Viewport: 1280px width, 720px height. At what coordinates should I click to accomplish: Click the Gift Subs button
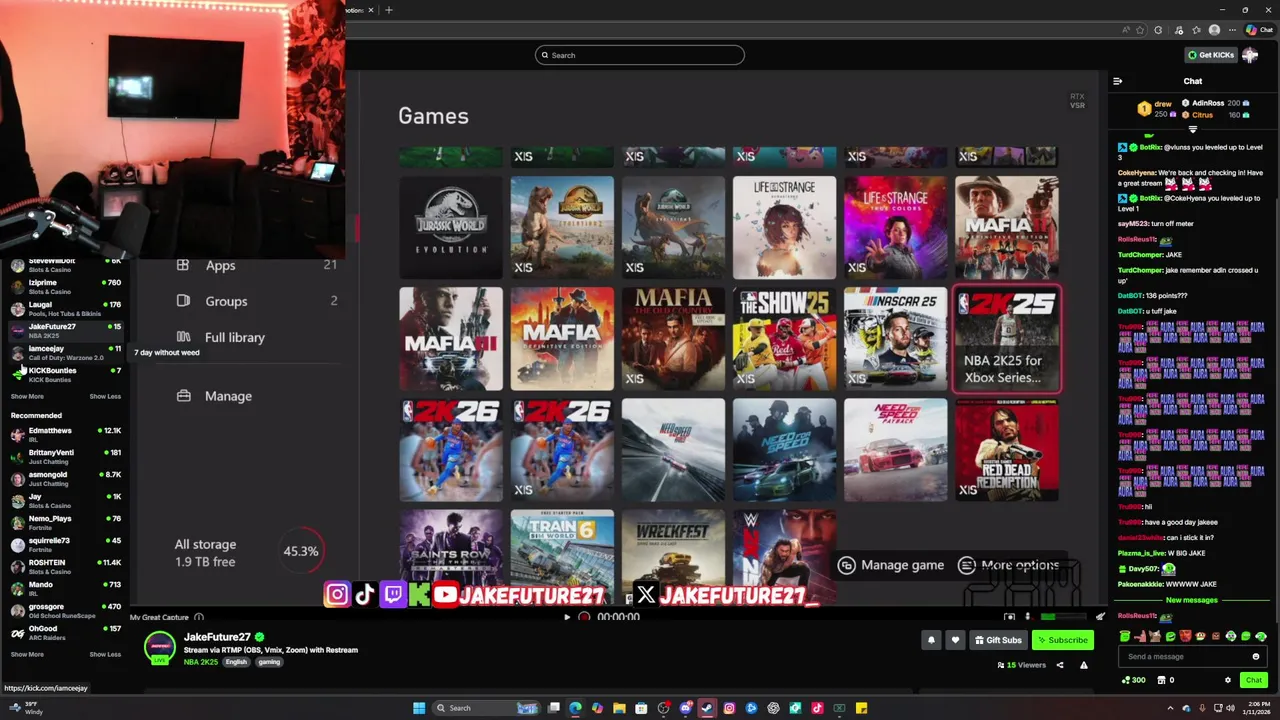998,640
